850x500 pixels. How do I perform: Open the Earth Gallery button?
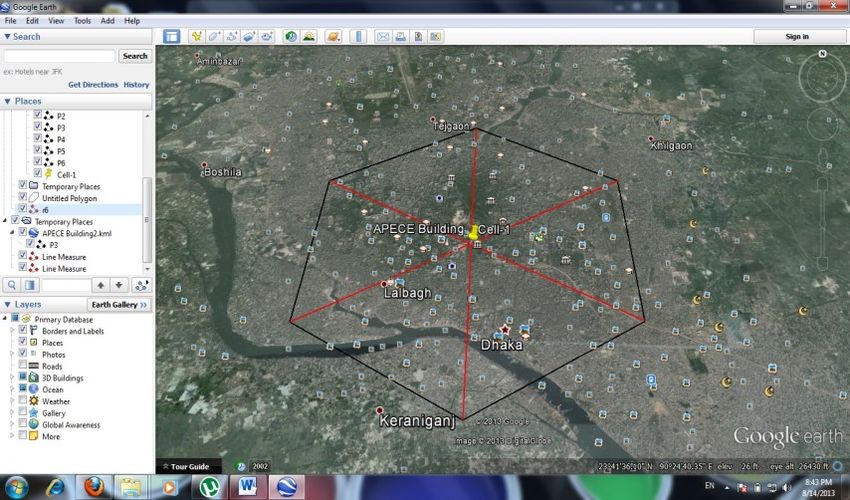119,305
